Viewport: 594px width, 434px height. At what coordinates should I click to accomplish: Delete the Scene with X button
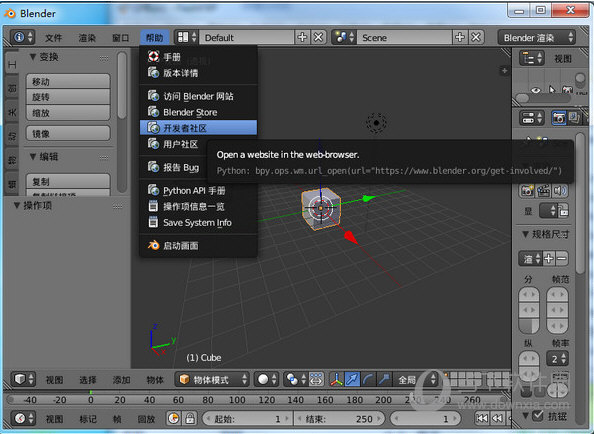[477, 37]
